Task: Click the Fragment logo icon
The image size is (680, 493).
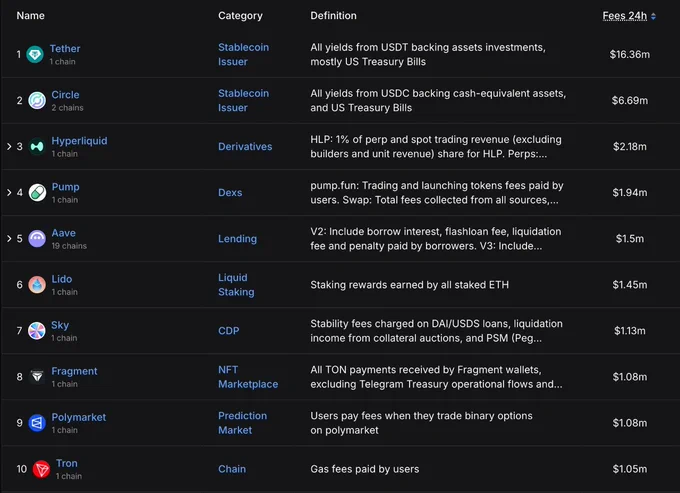Action: [37, 377]
